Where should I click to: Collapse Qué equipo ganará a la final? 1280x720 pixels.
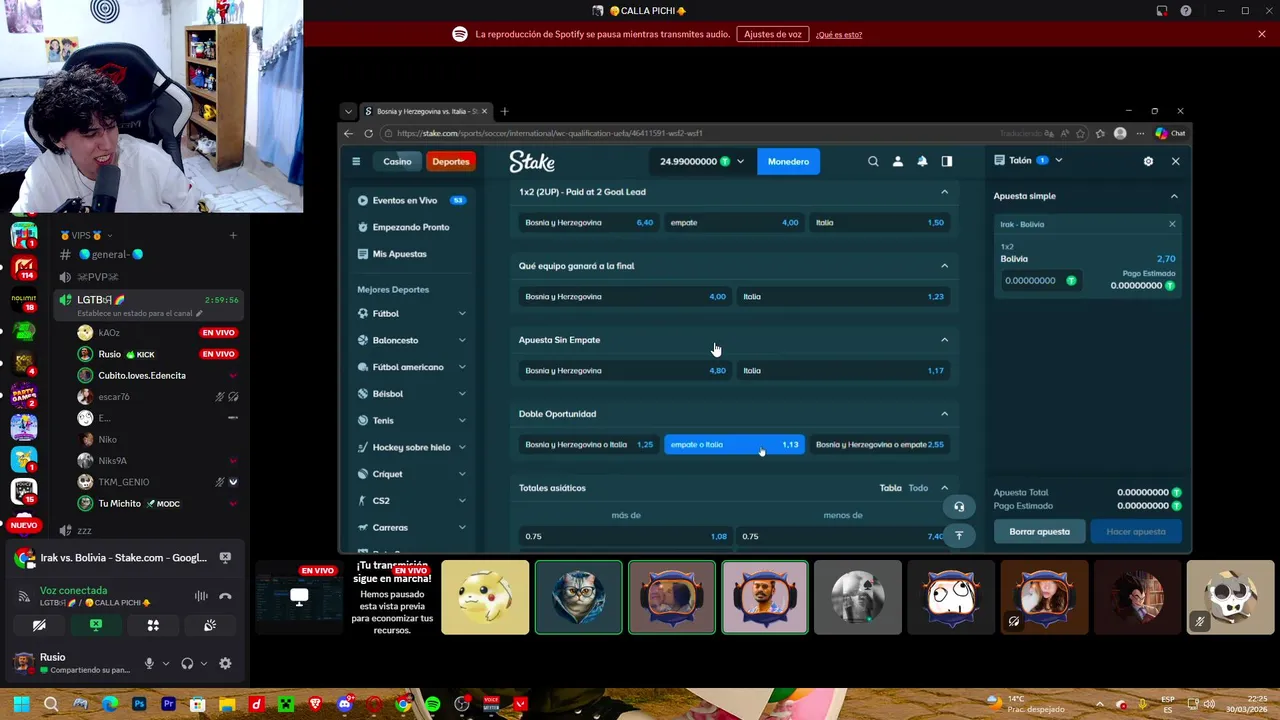click(x=944, y=266)
